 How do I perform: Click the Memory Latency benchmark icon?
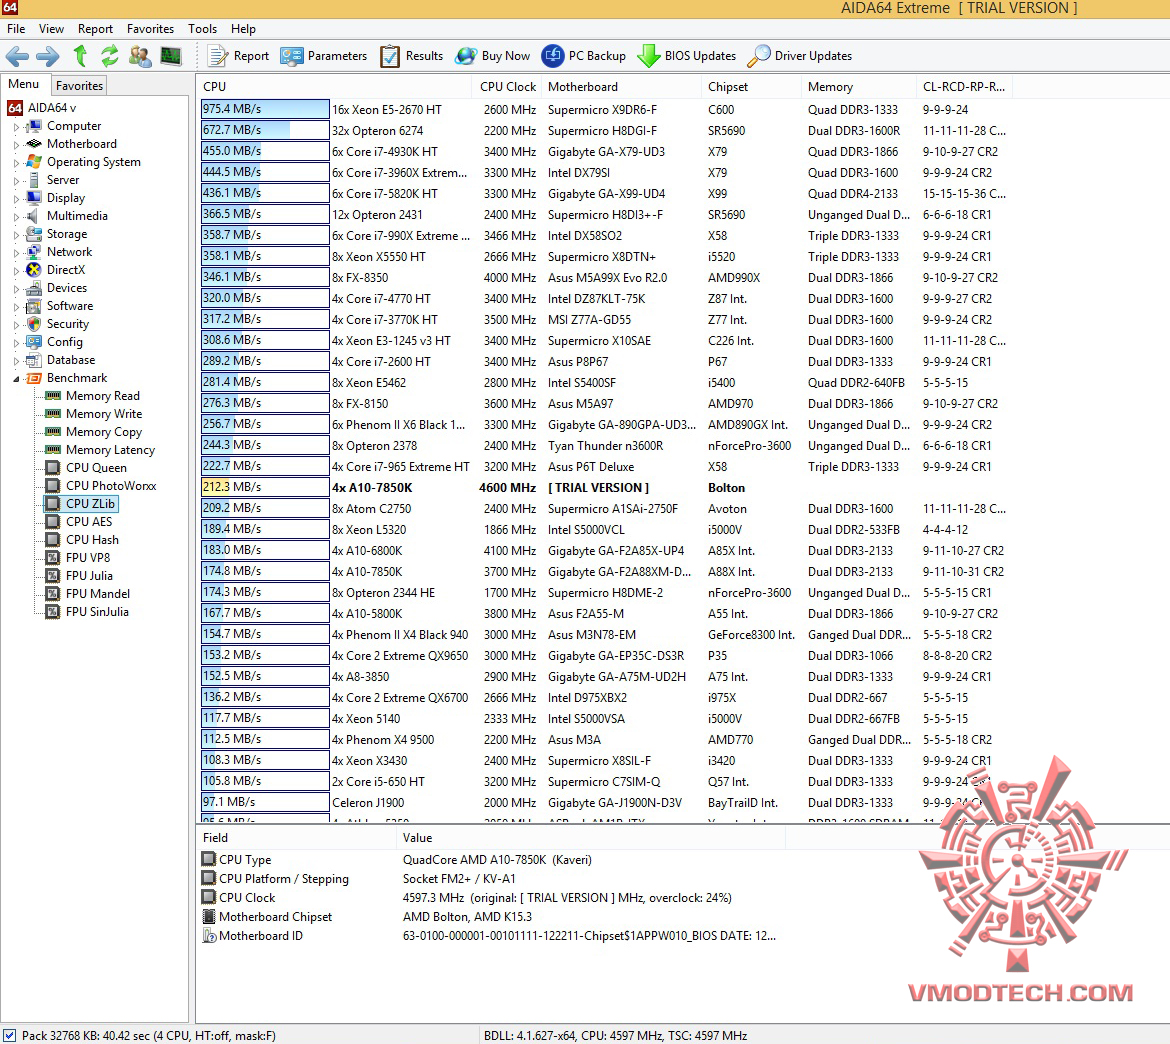pos(53,449)
